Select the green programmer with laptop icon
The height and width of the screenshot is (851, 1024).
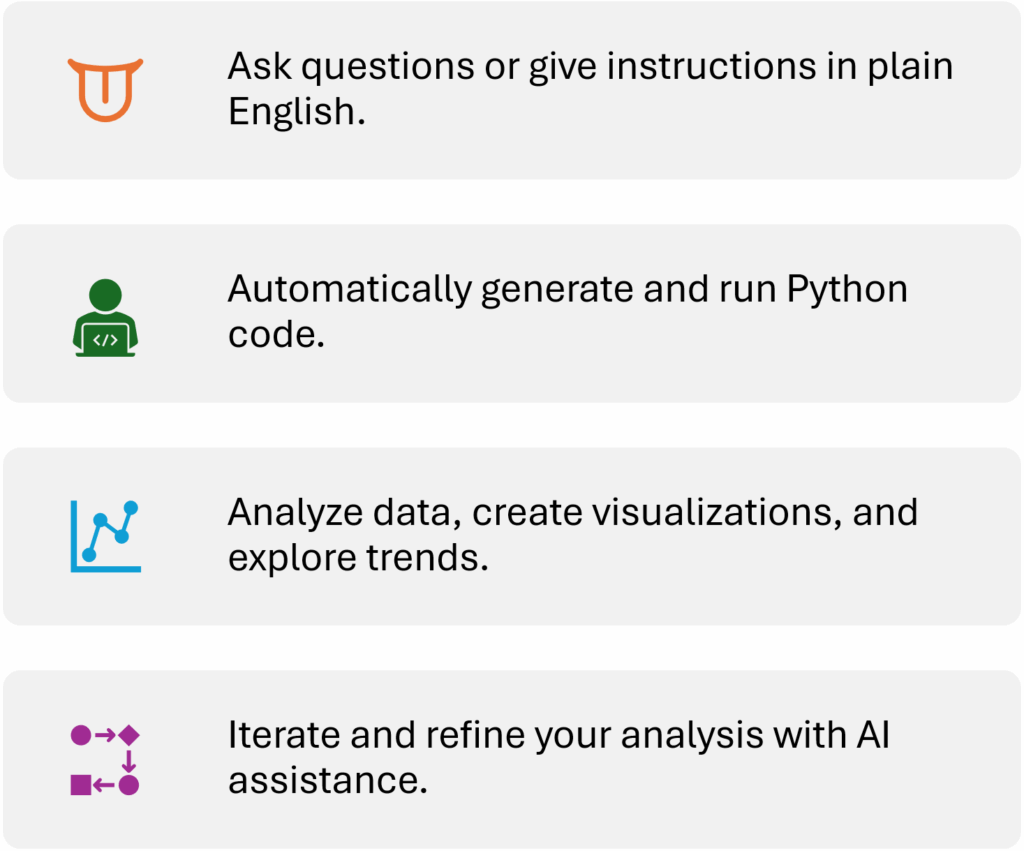pyautogui.click(x=105, y=318)
